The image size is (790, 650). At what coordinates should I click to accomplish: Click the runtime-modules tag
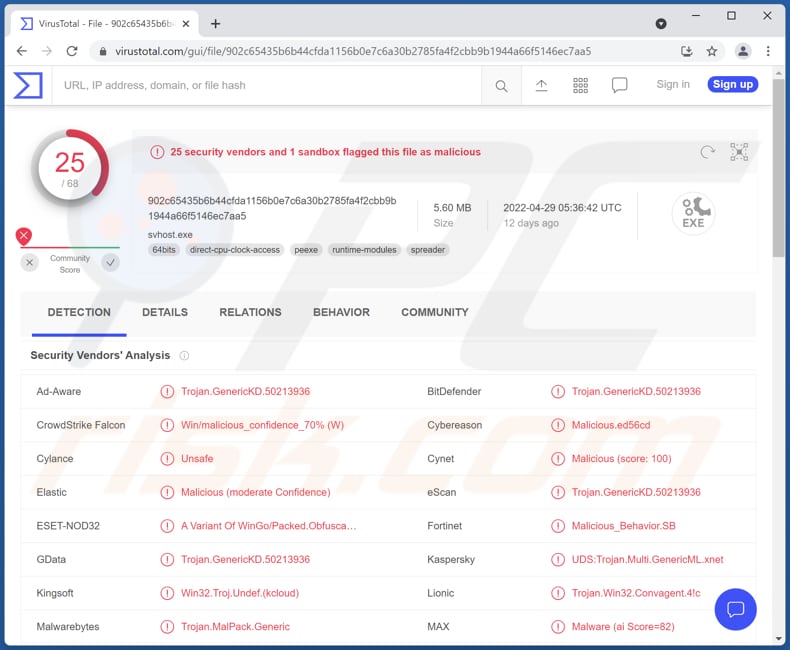[x=364, y=250]
